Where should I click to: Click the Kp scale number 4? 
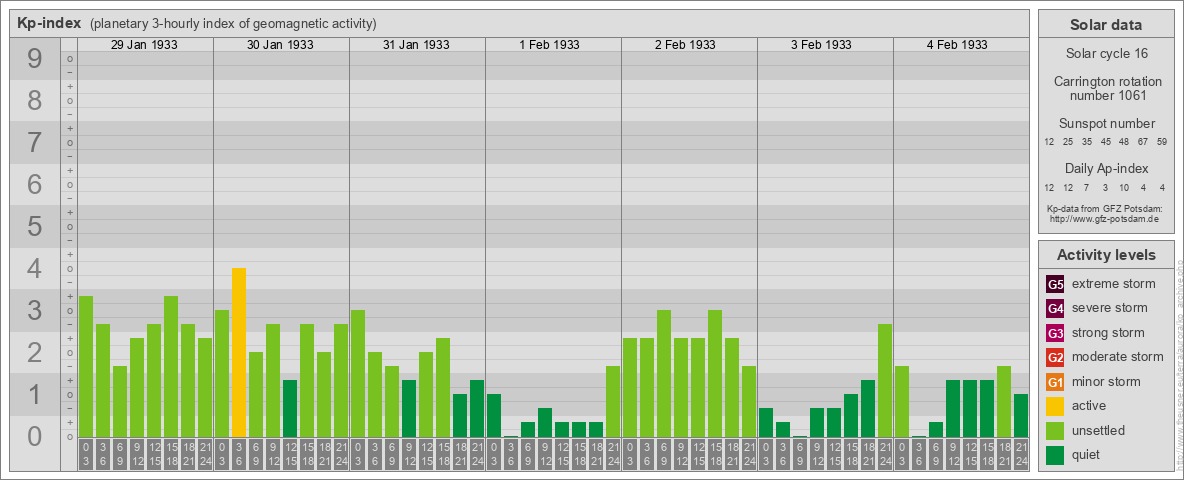click(x=34, y=269)
